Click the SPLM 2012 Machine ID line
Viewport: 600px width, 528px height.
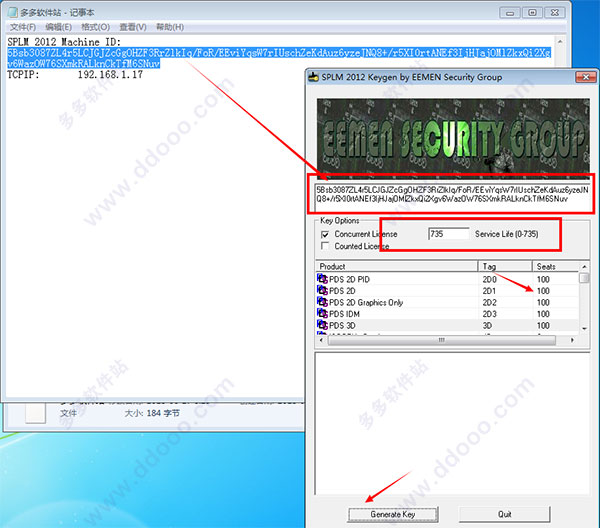pyautogui.click(x=64, y=42)
